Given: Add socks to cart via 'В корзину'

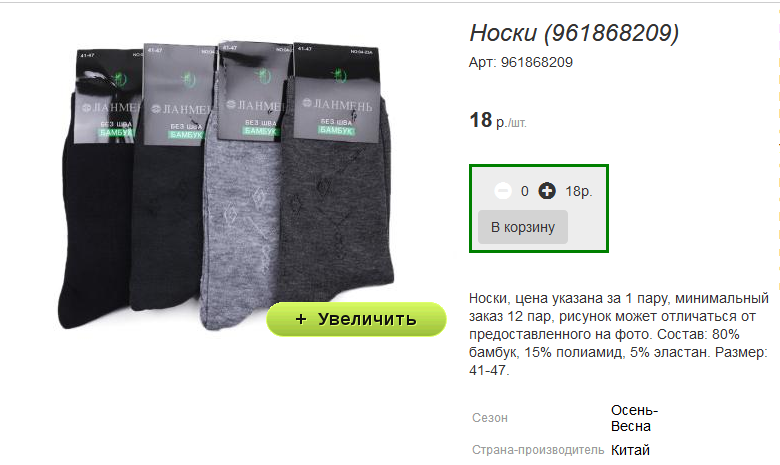Looking at the screenshot, I should [523, 227].
